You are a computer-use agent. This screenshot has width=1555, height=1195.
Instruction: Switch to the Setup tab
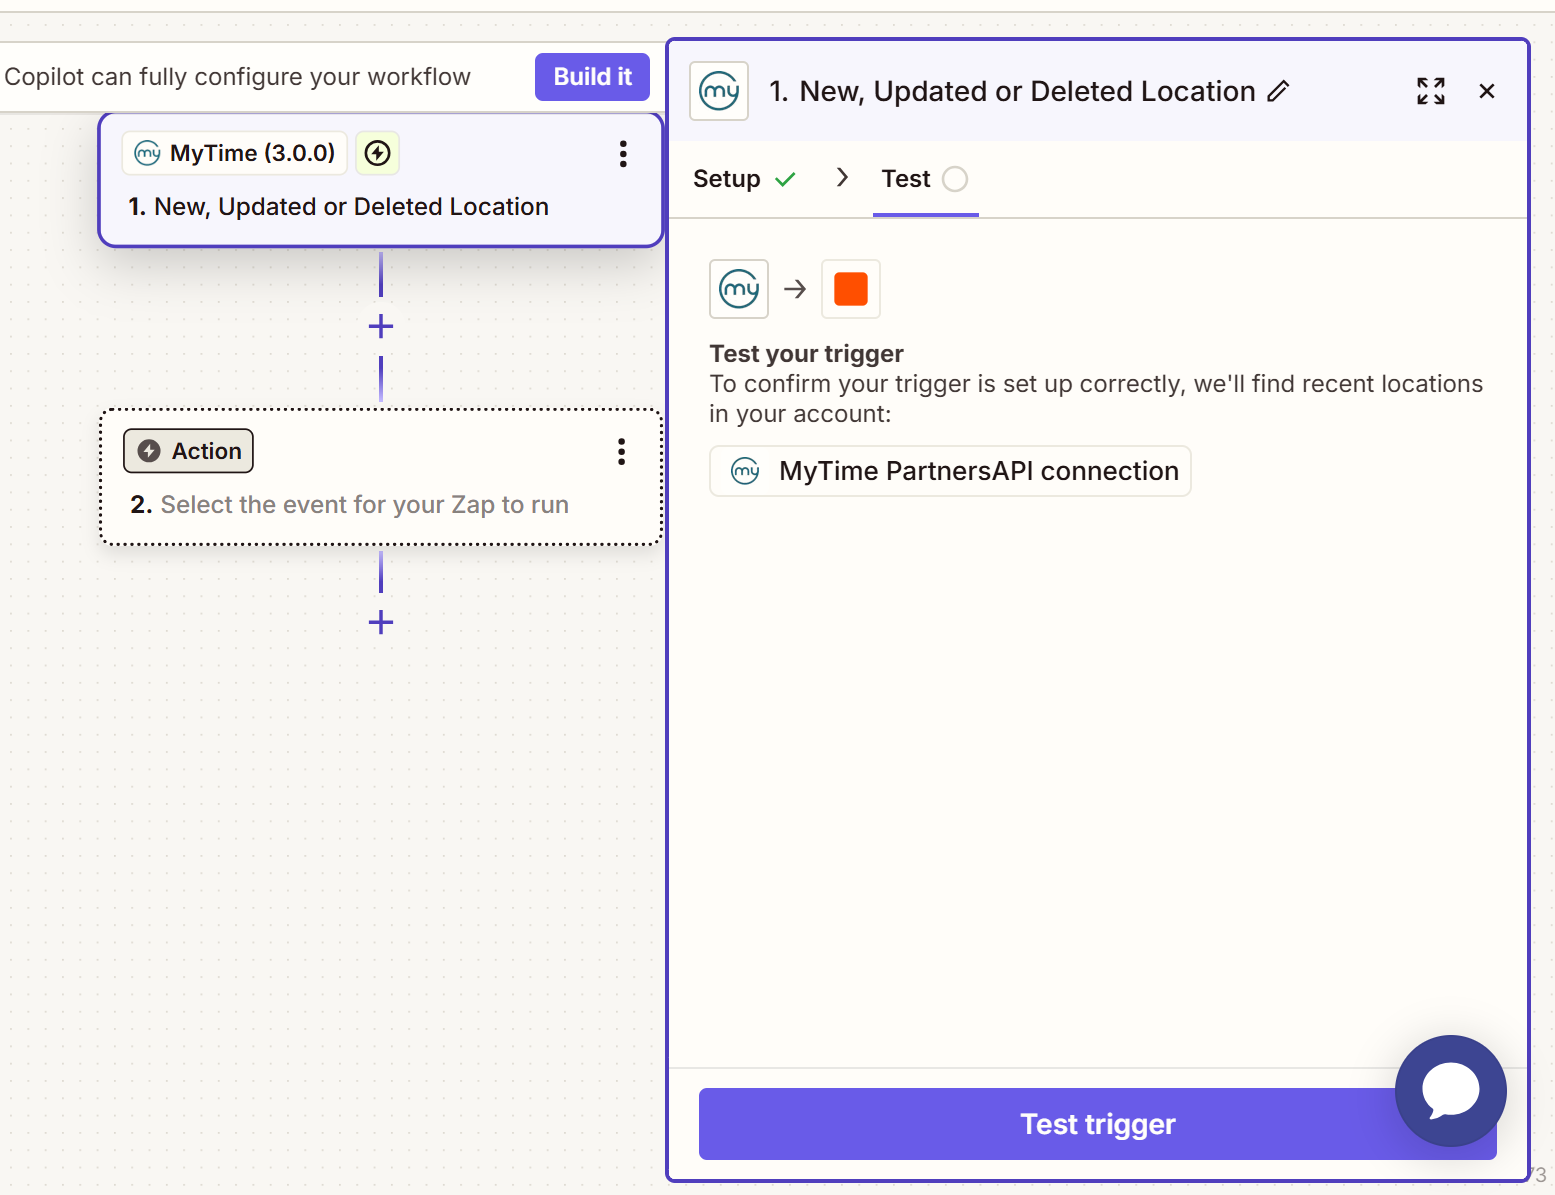click(745, 179)
